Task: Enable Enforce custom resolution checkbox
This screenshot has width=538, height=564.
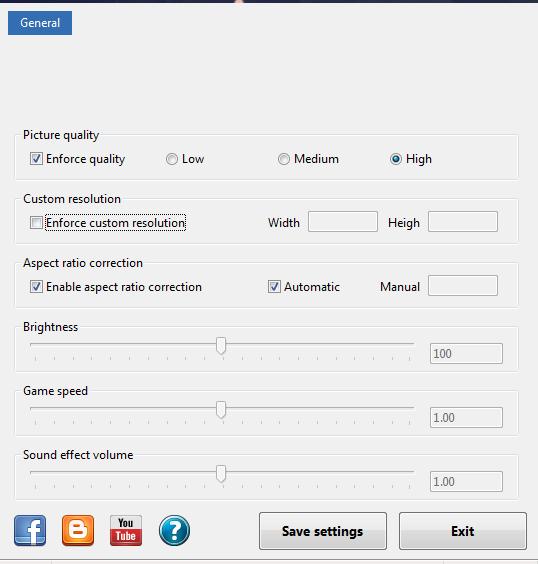Action: (36, 223)
